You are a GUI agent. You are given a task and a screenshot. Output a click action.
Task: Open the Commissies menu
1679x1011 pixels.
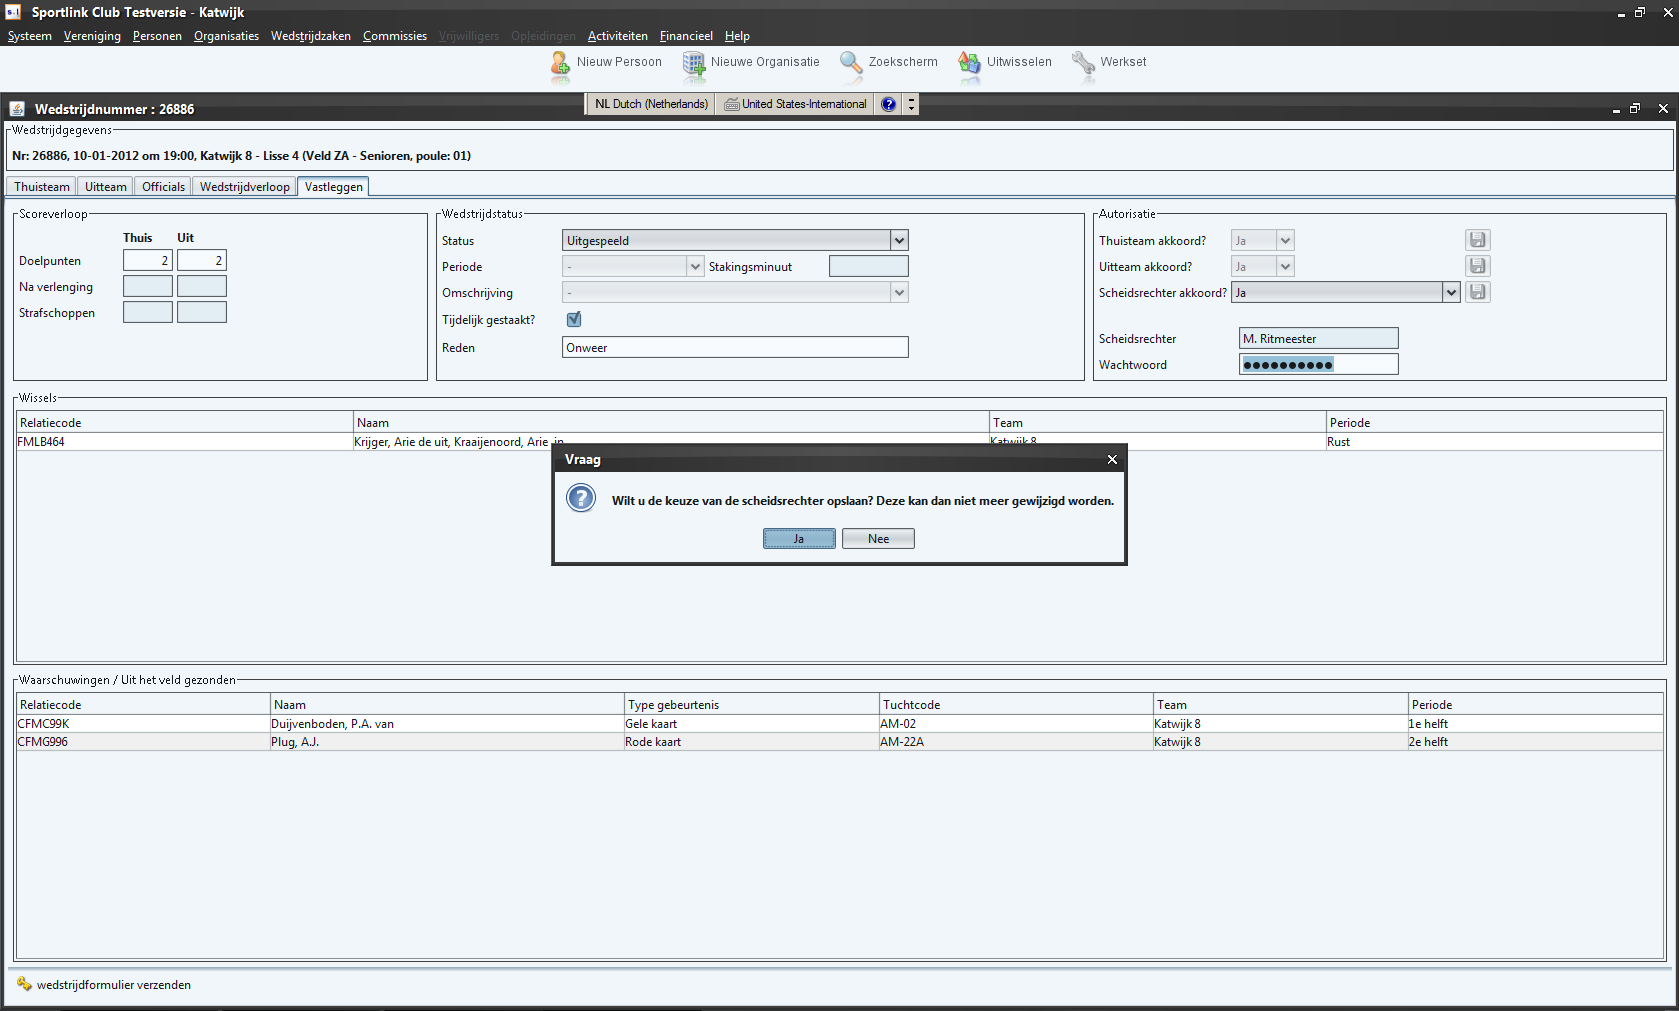click(395, 36)
